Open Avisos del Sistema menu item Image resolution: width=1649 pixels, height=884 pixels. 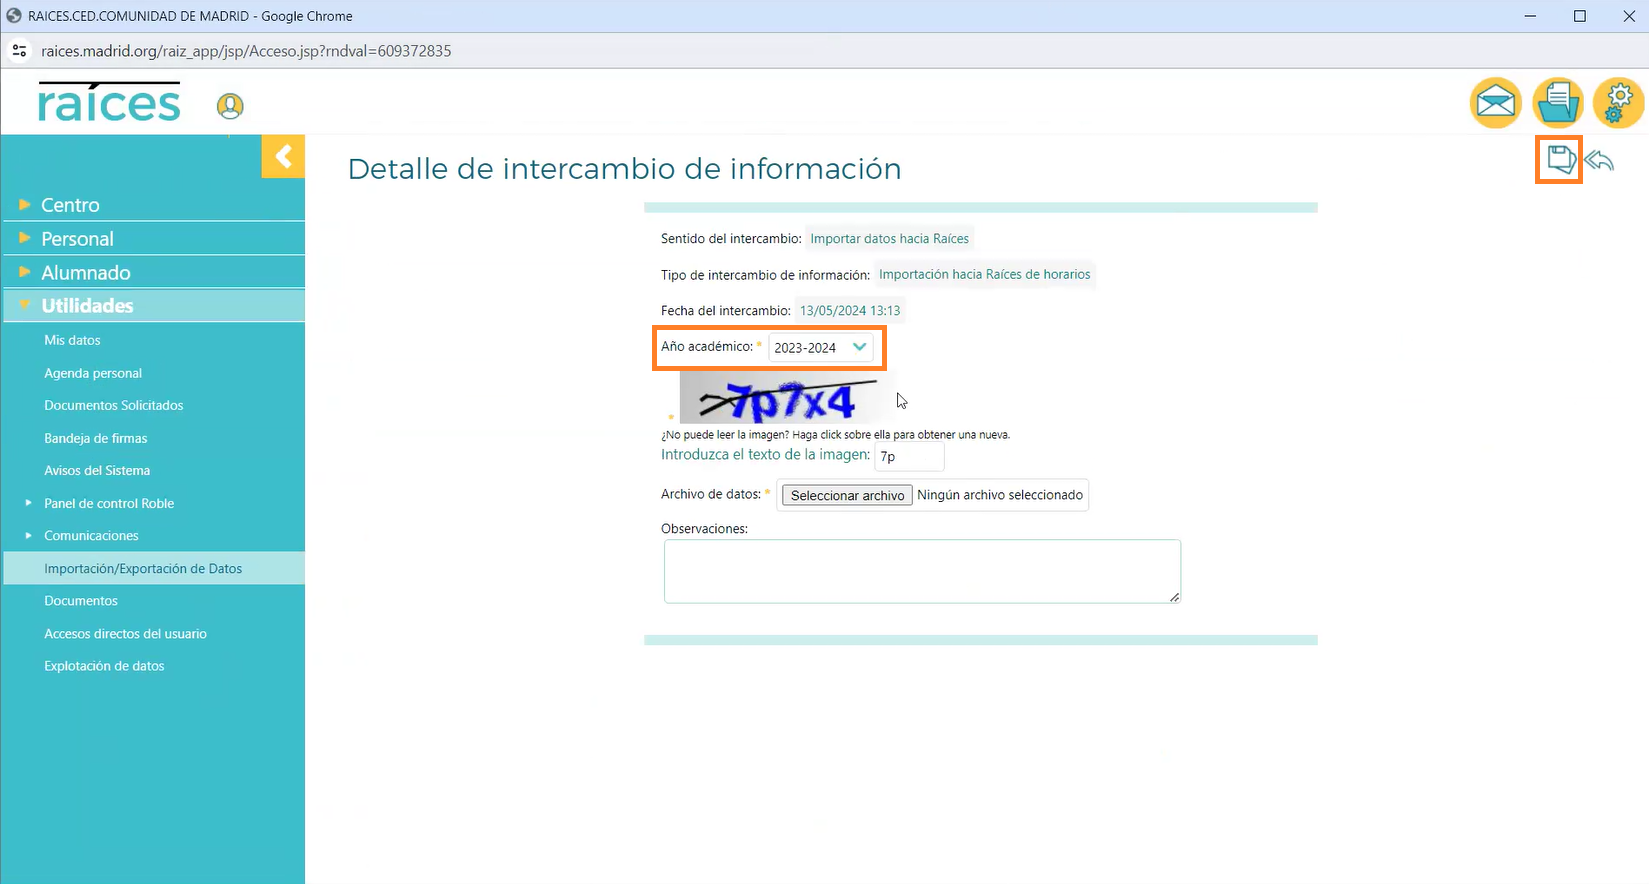[97, 470]
